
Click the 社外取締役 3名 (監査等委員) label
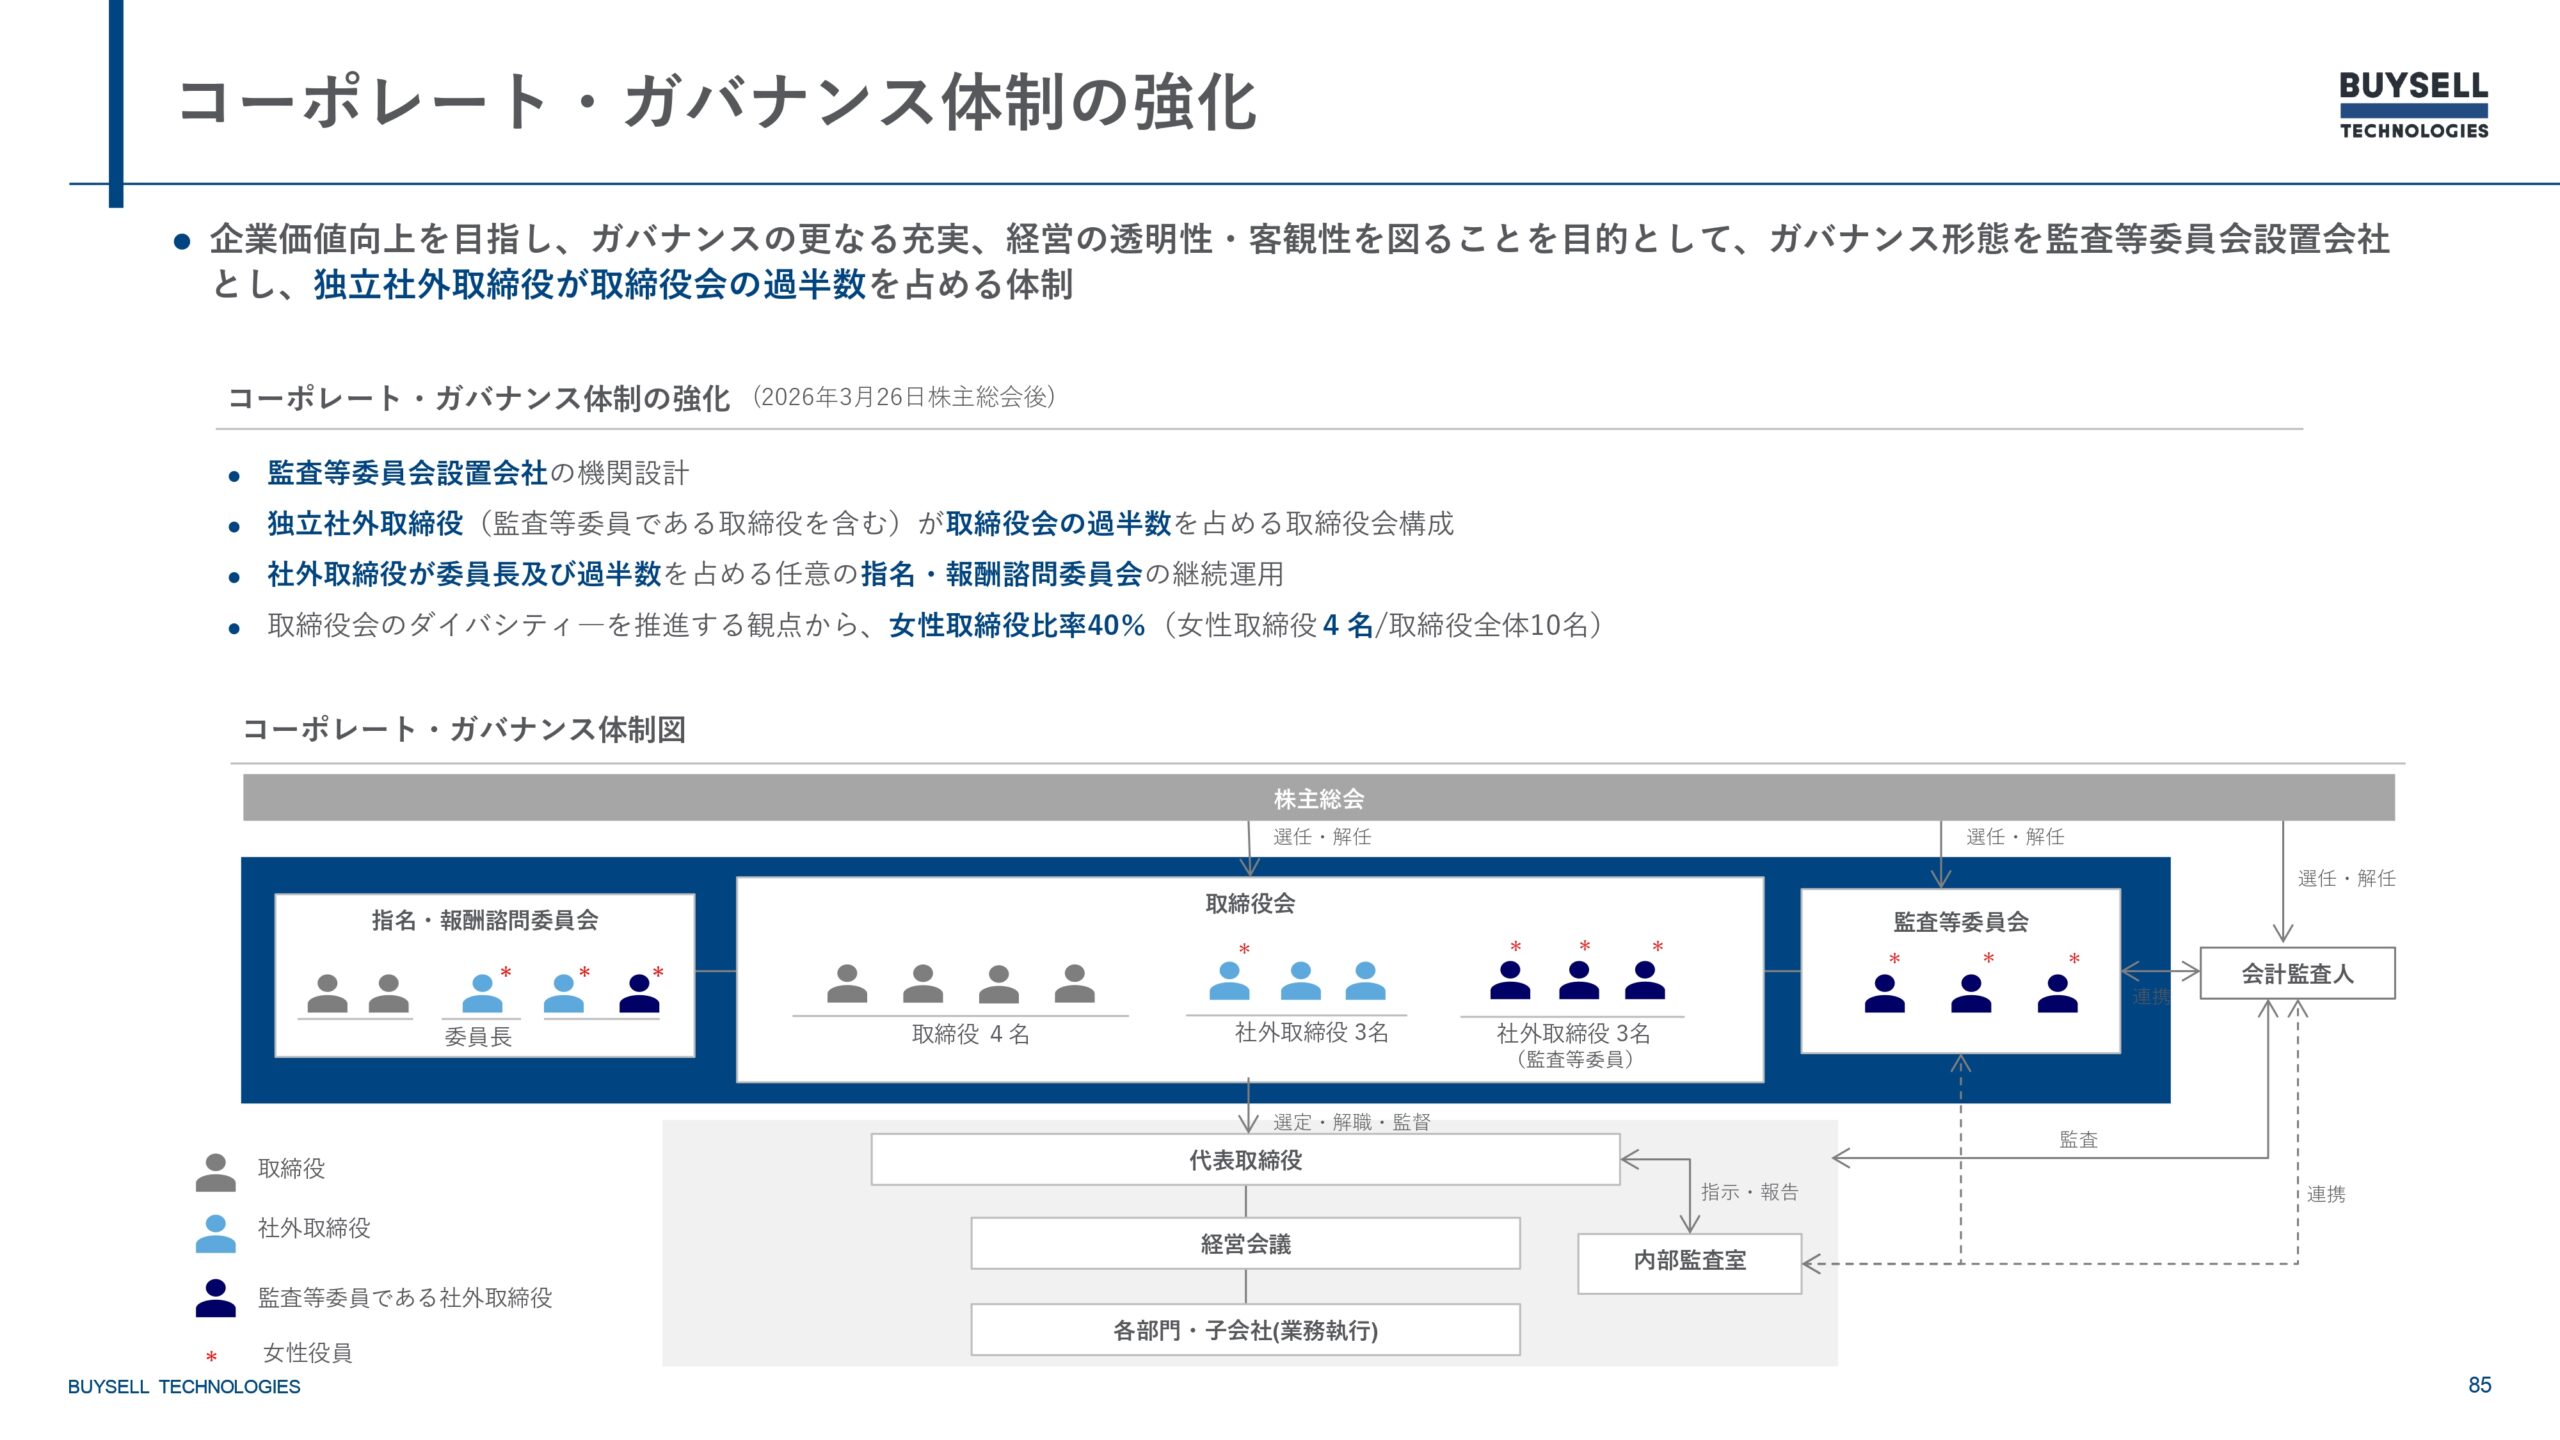[1573, 1045]
